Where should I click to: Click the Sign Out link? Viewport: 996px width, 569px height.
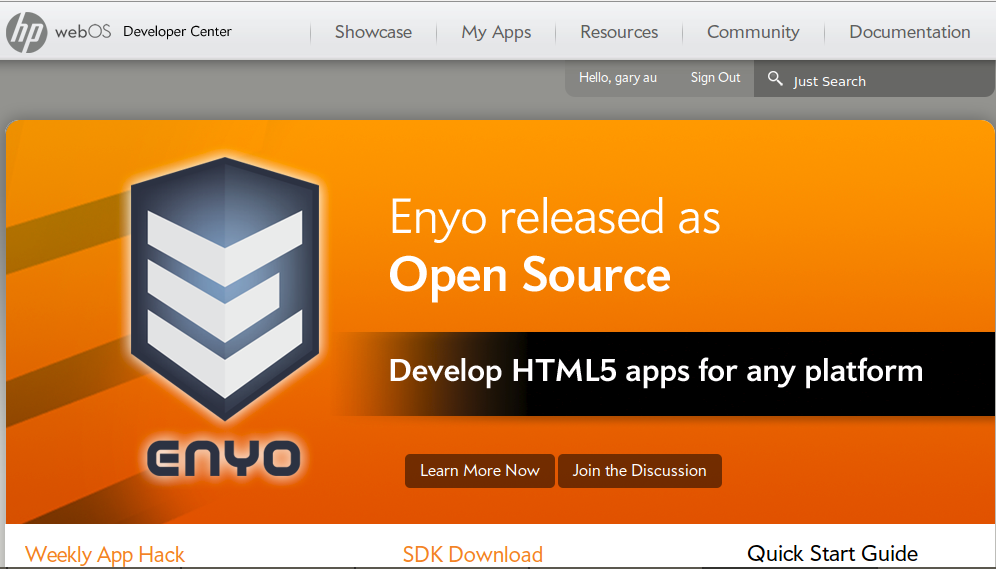(x=715, y=77)
